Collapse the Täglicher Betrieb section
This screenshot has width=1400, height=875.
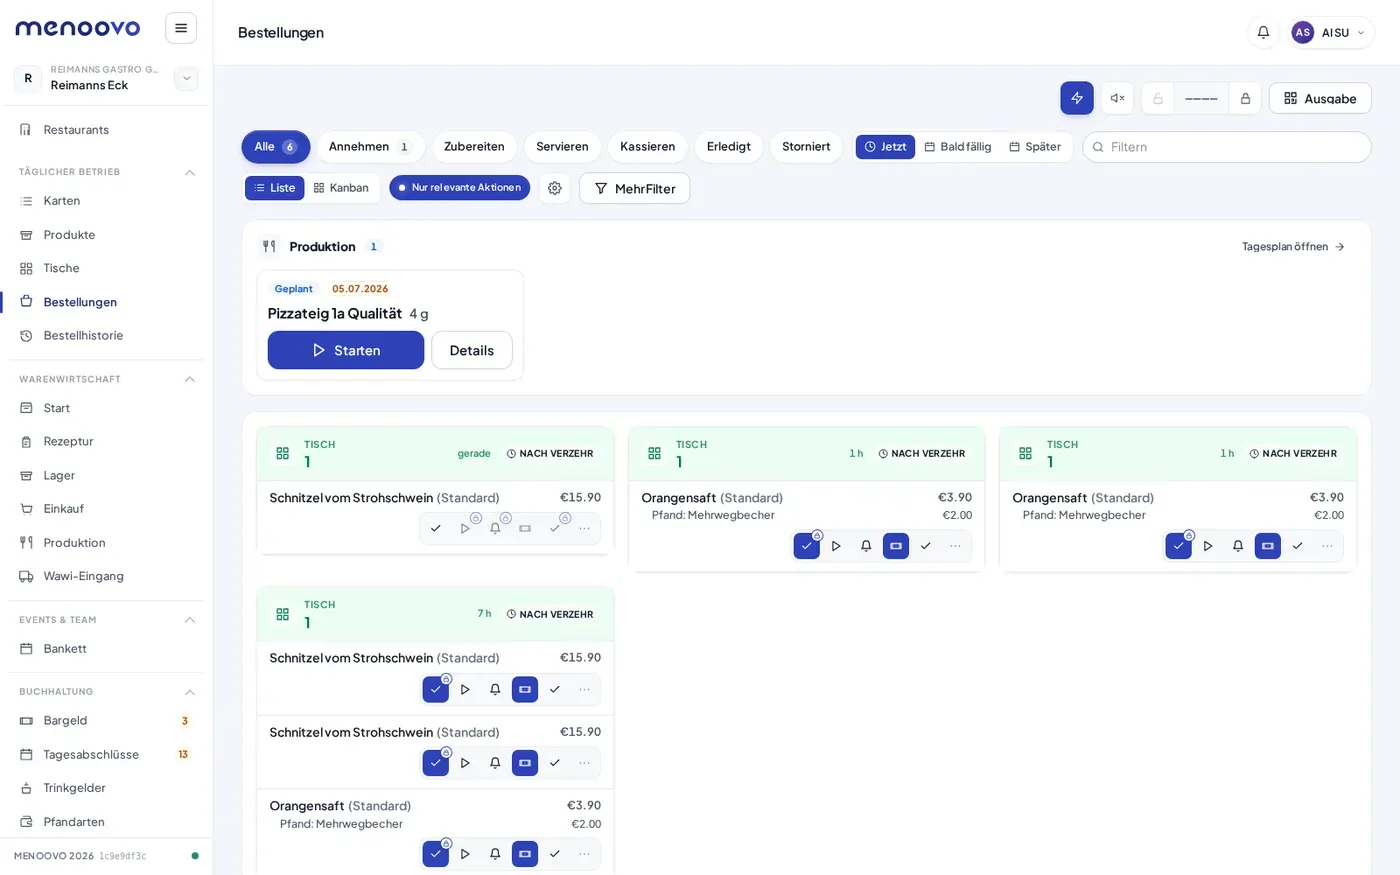click(x=190, y=172)
